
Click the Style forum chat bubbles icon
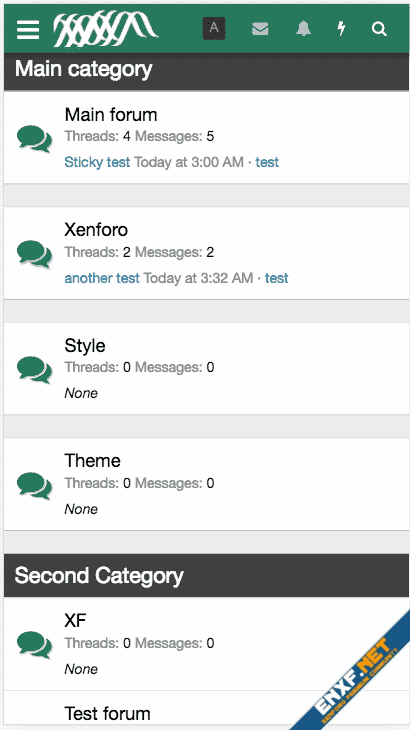pos(34,369)
